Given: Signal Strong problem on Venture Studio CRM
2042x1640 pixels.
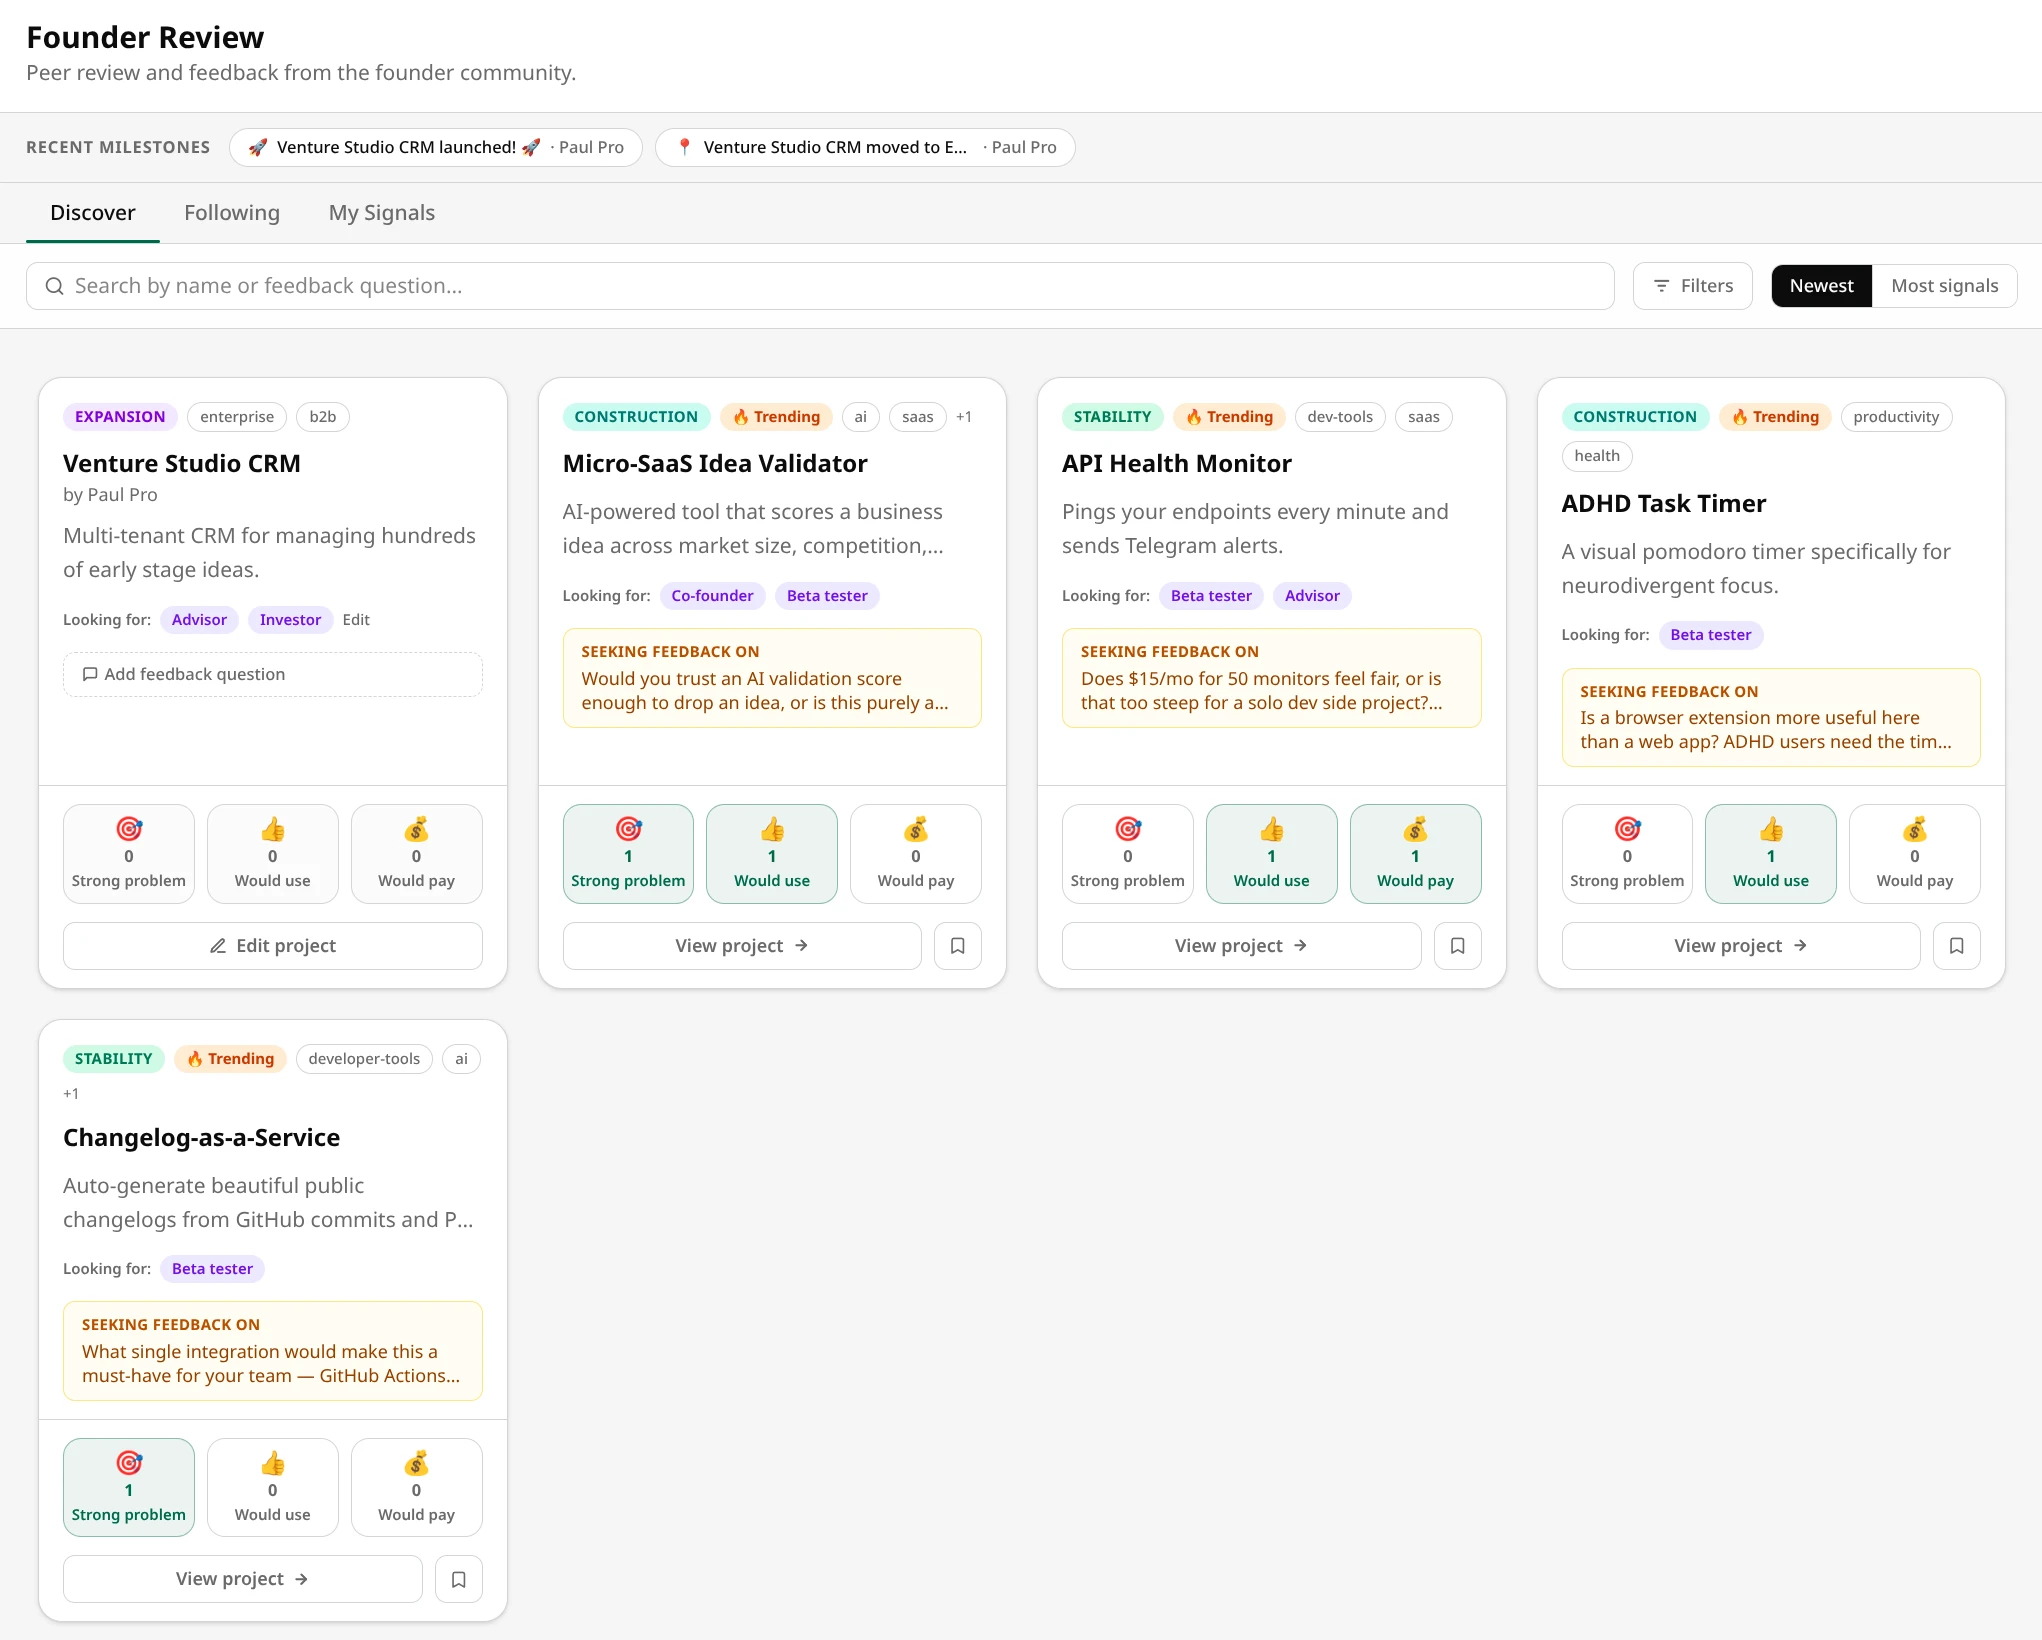Looking at the screenshot, I should coord(128,853).
